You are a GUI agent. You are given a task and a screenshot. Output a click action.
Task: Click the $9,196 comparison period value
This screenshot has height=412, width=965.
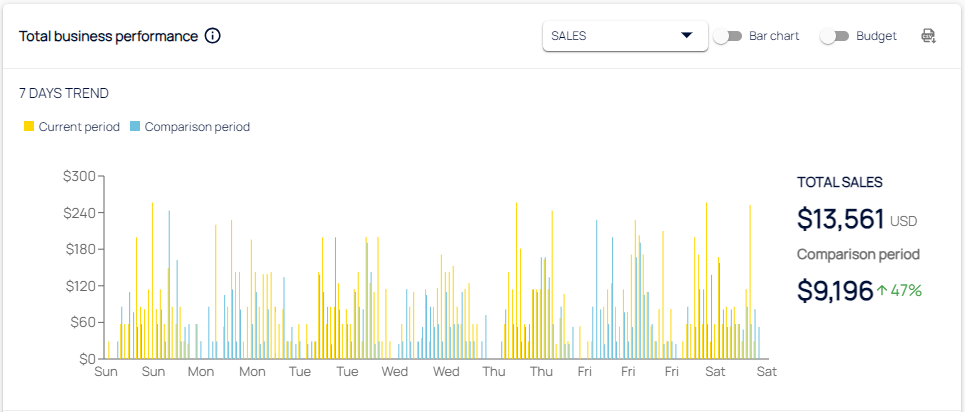tap(835, 290)
